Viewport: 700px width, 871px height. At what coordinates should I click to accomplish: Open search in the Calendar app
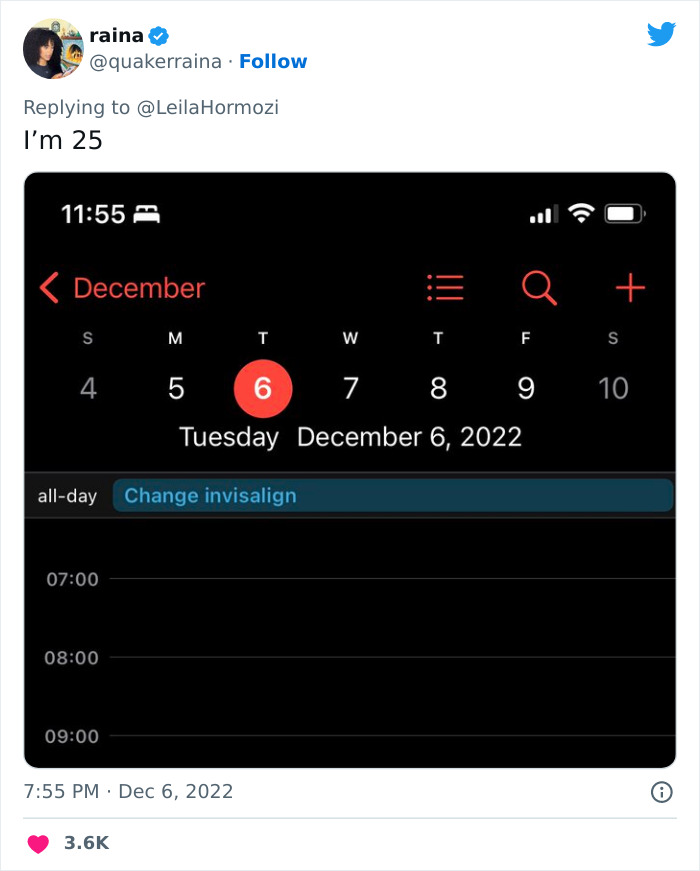tap(539, 288)
